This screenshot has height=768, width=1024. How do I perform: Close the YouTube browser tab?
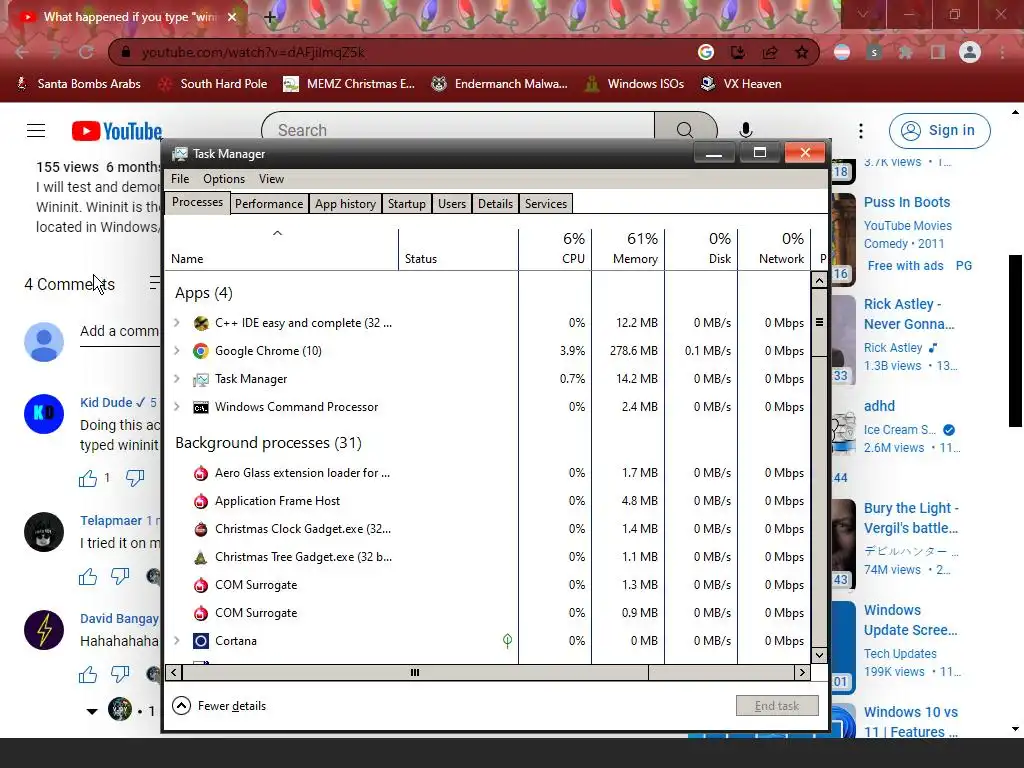(232, 17)
